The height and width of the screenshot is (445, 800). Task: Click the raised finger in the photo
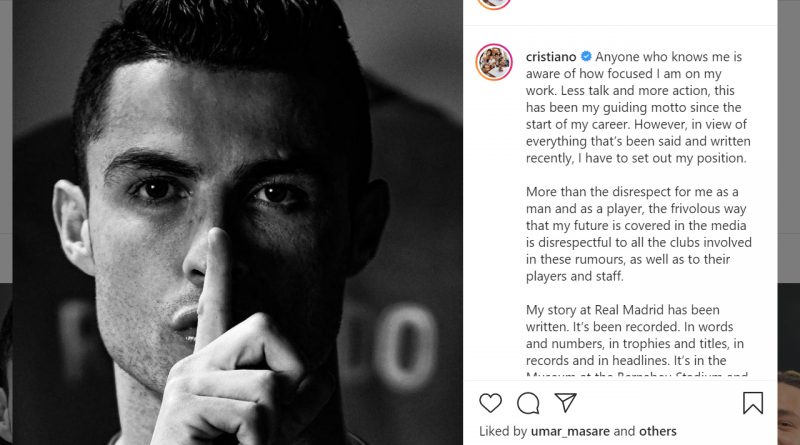click(x=214, y=286)
